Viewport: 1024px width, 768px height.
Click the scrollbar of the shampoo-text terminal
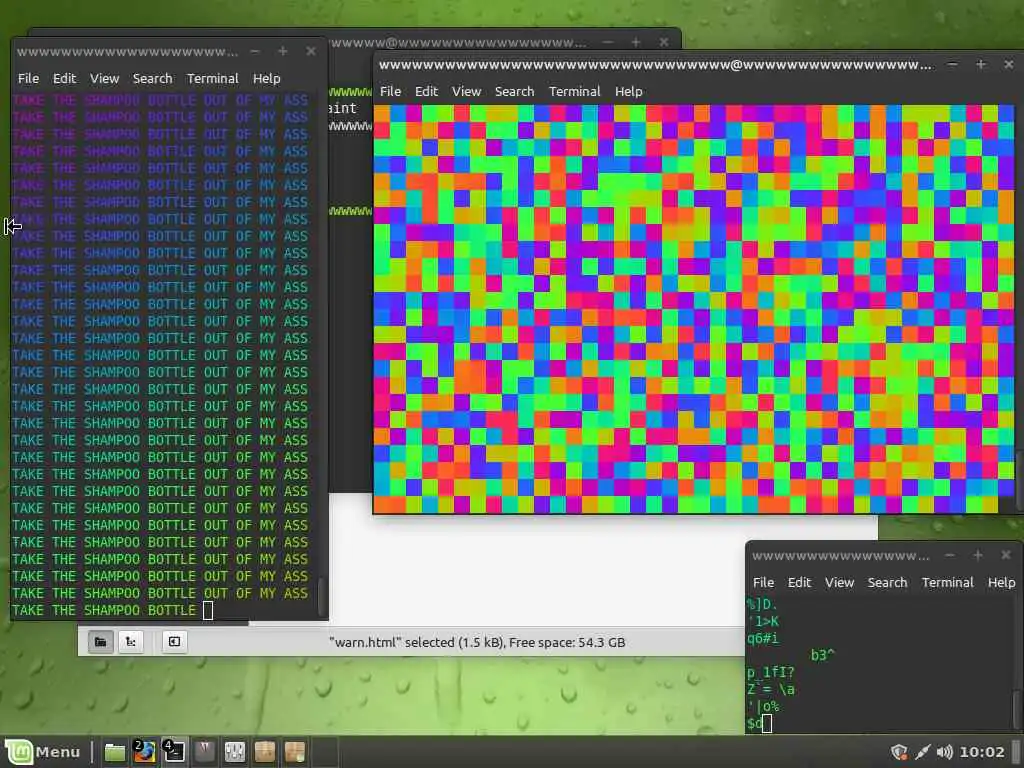(321, 595)
